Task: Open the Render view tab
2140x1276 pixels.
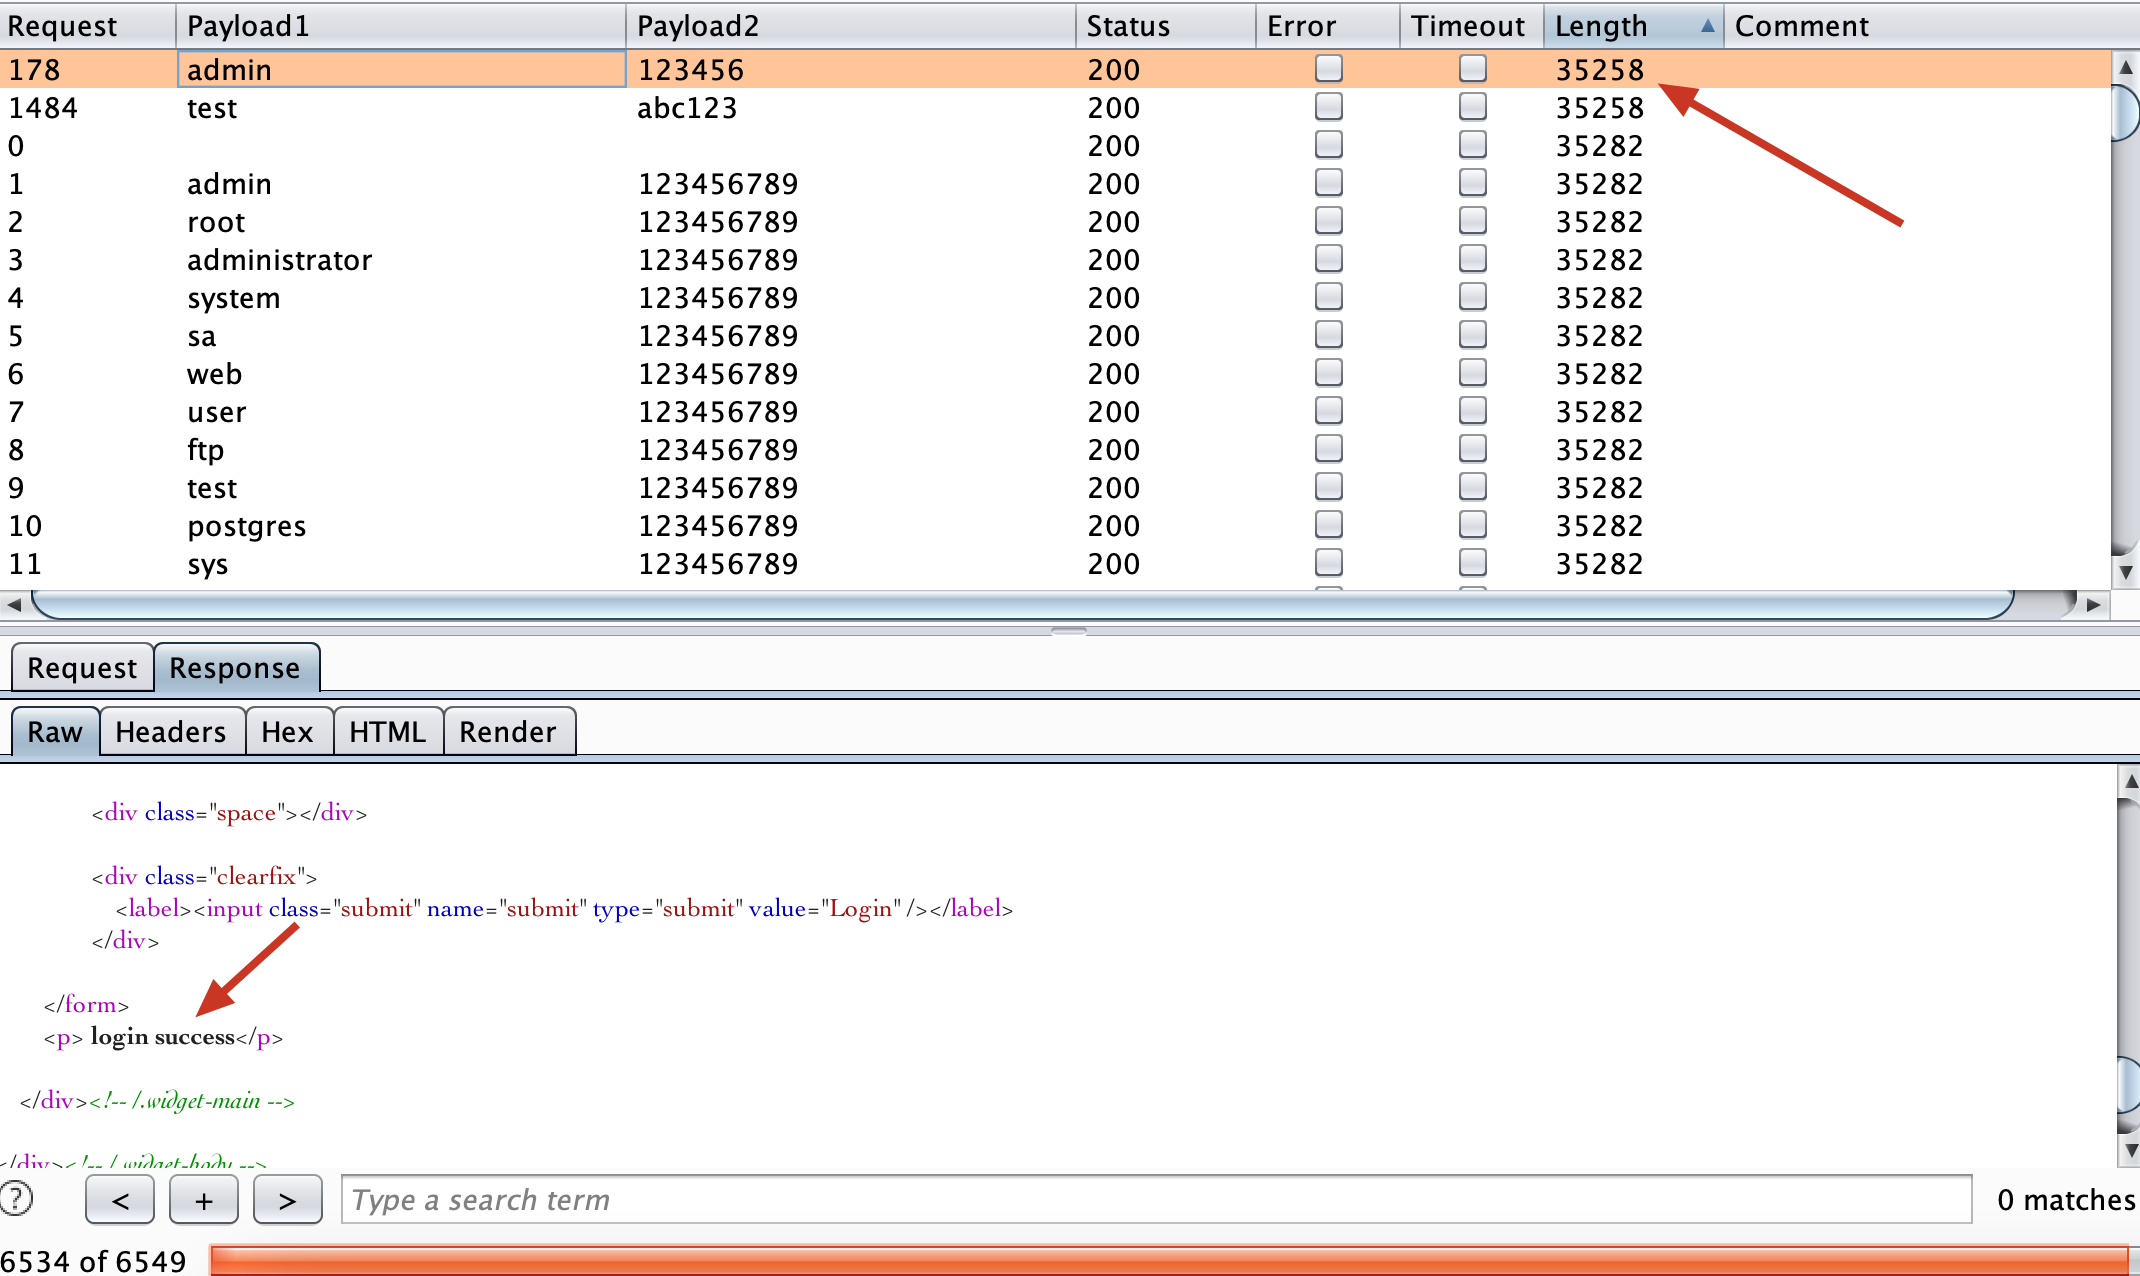Action: pos(507,732)
